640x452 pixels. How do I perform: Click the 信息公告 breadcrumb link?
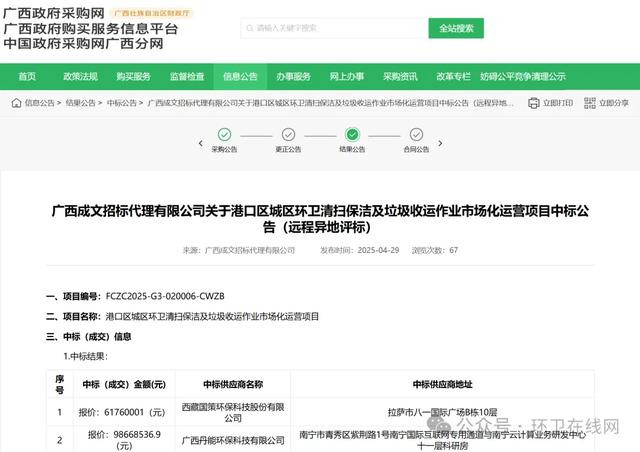[x=40, y=103]
